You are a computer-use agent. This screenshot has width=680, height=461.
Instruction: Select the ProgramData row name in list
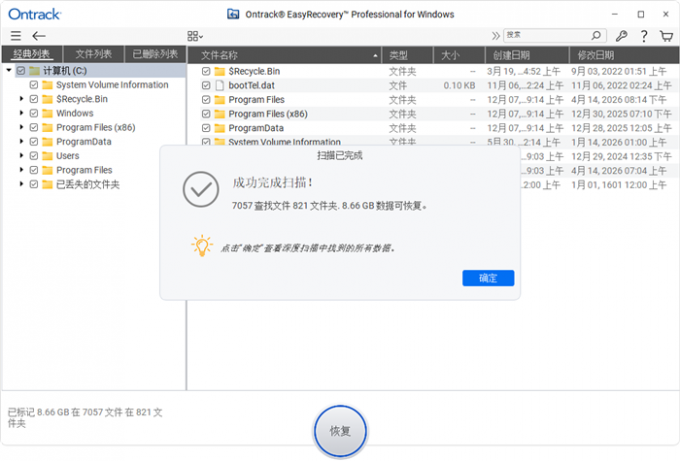pyautogui.click(x=256, y=128)
